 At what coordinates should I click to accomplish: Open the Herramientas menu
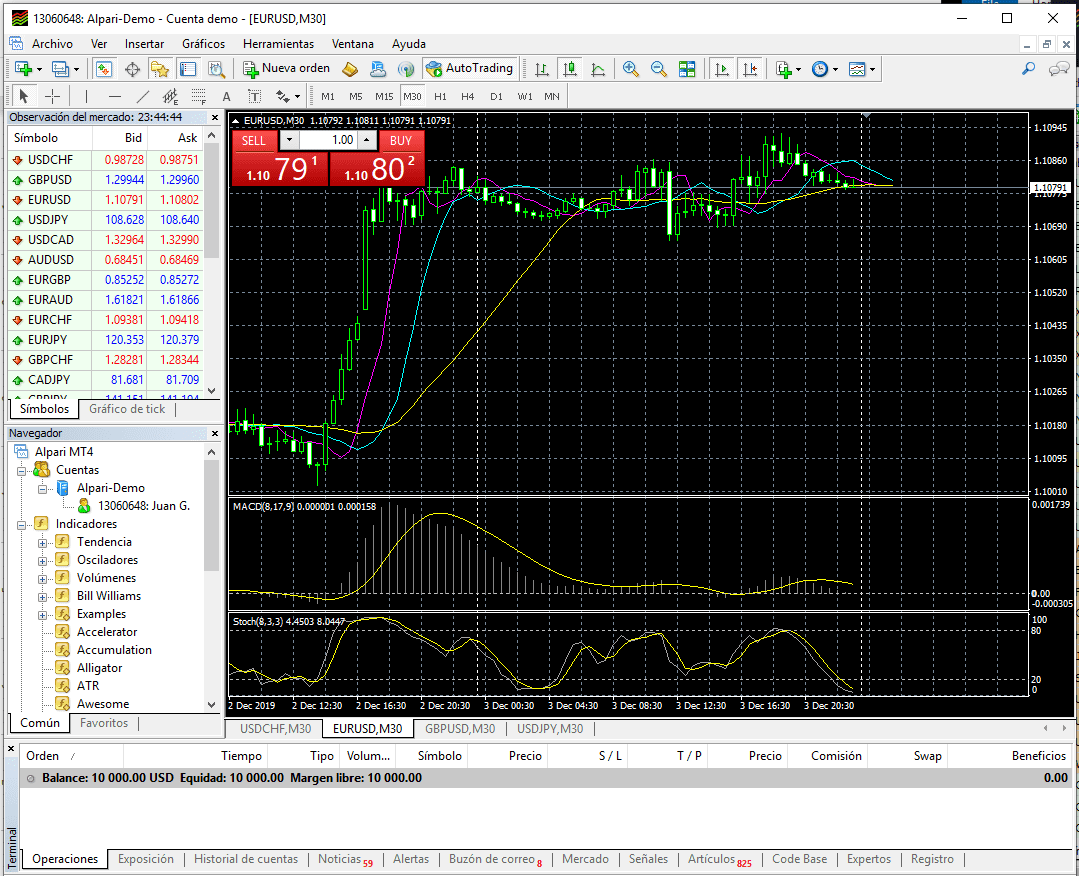click(278, 44)
